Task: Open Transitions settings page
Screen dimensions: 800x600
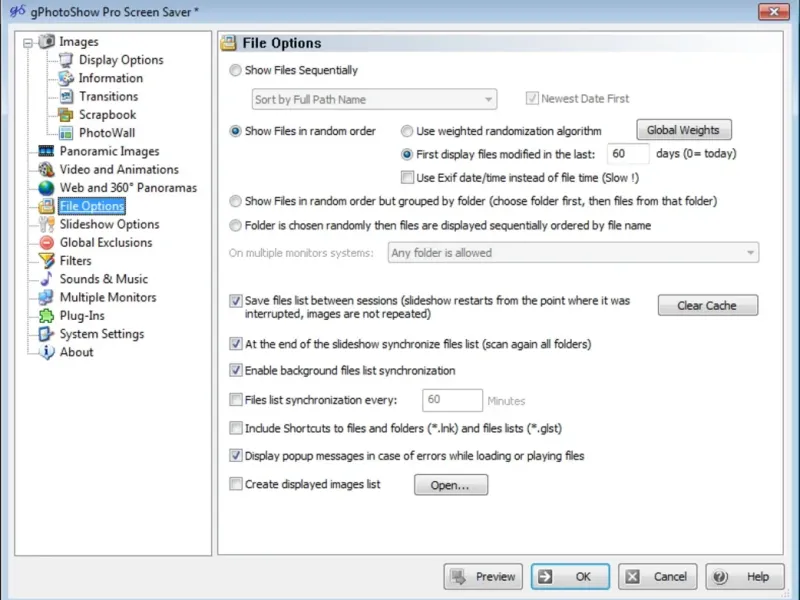Action: pos(108,96)
